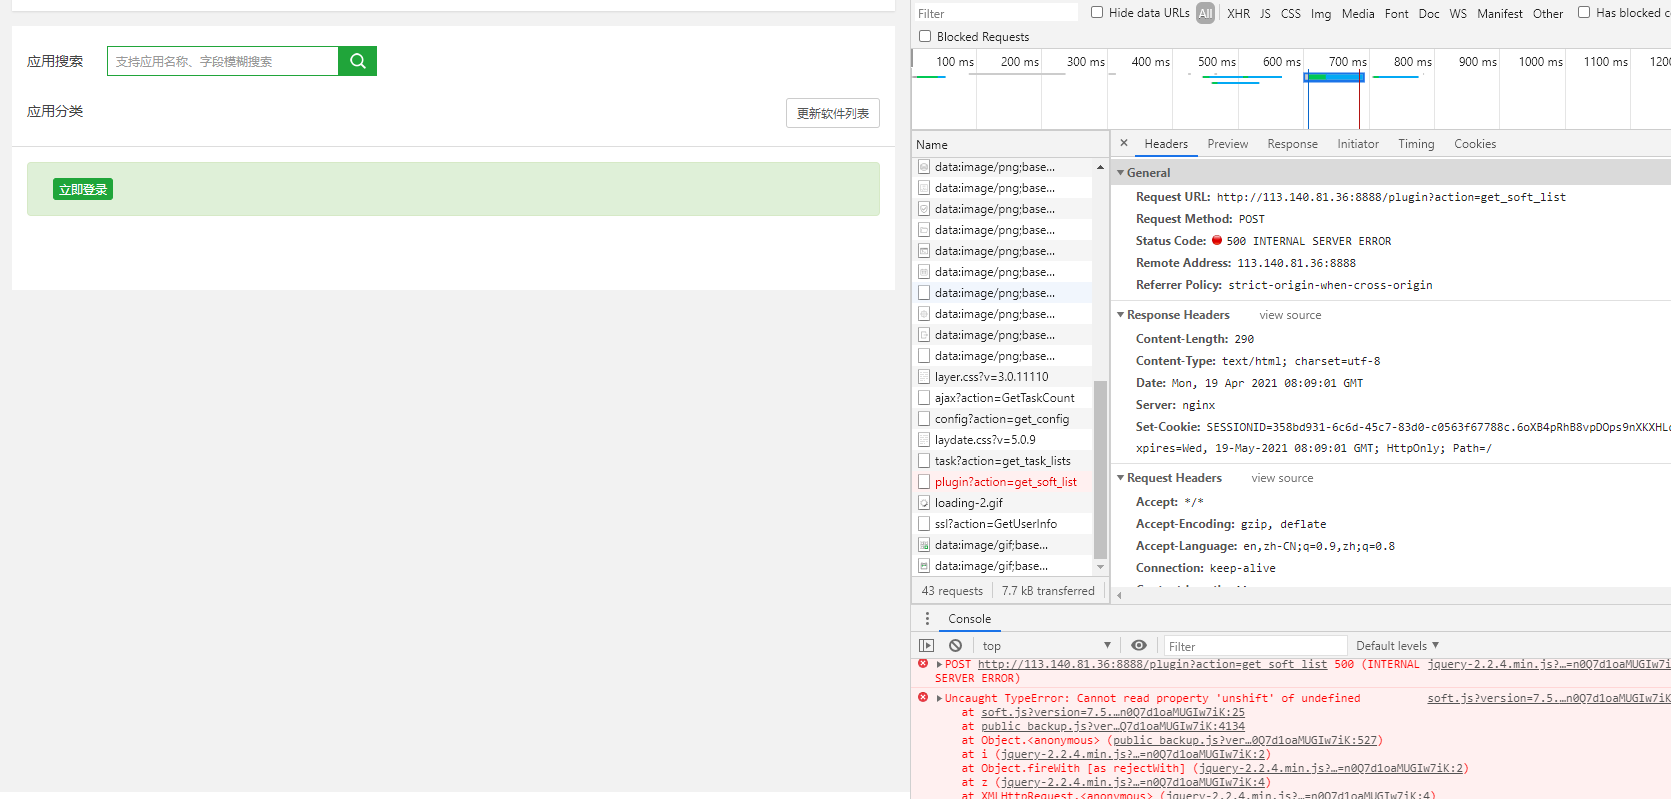Open the POST request URL link in console
This screenshot has height=799, width=1671.
click(x=1152, y=664)
